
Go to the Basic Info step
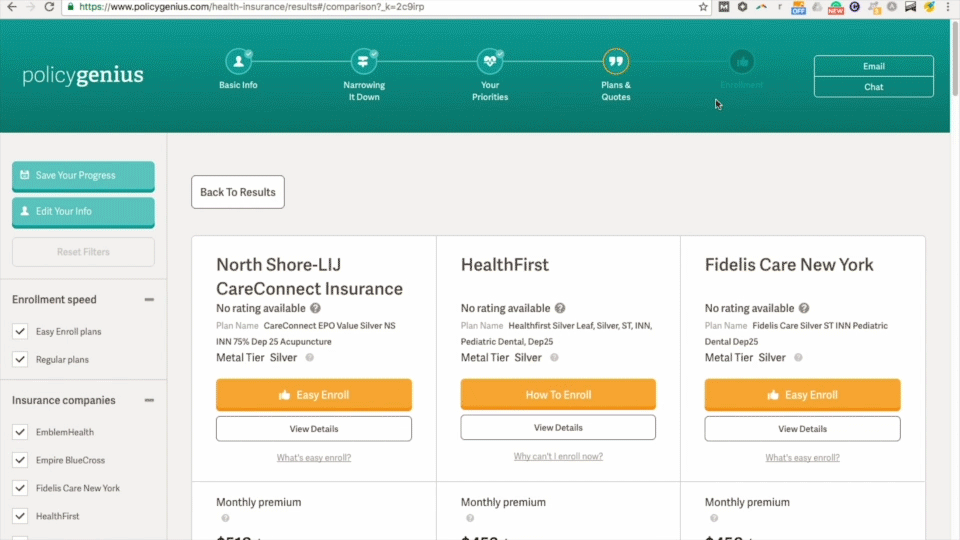click(x=238, y=69)
